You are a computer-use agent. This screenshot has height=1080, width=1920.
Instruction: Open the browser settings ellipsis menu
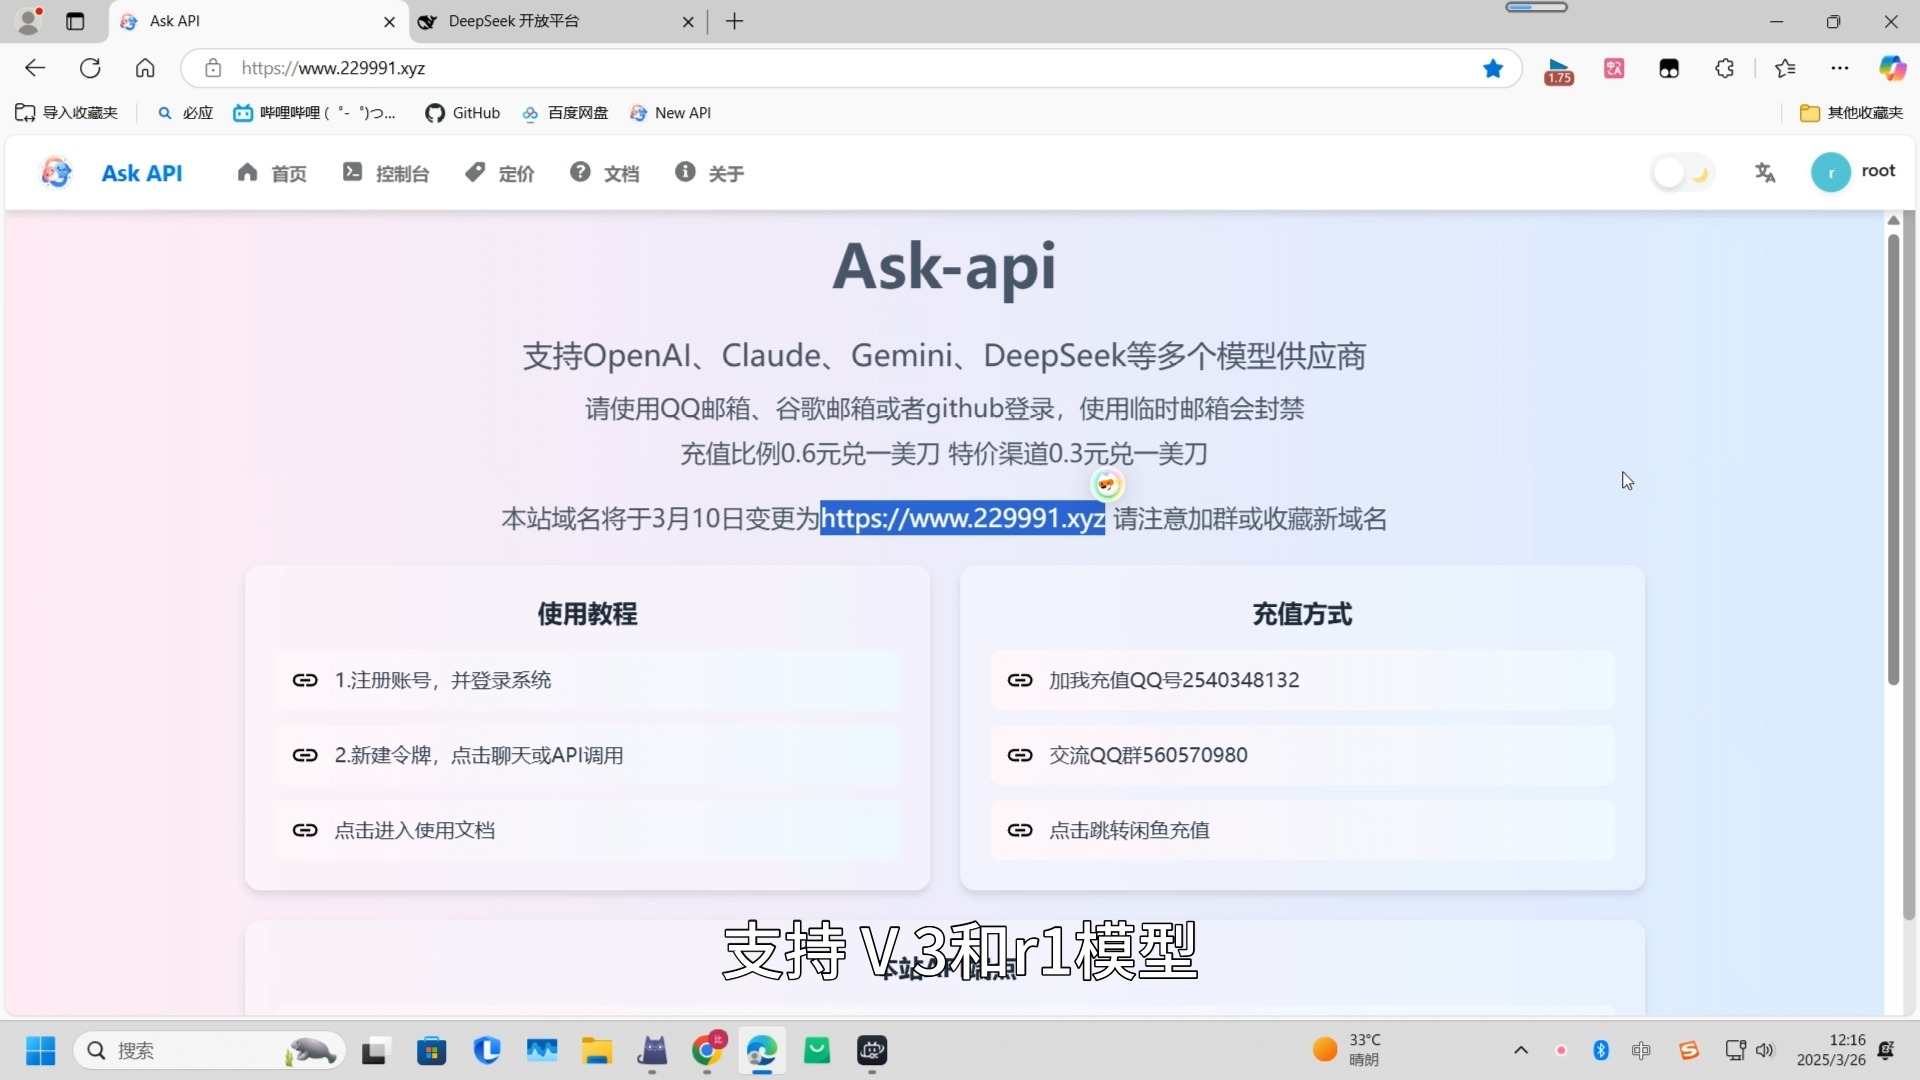[1840, 68]
